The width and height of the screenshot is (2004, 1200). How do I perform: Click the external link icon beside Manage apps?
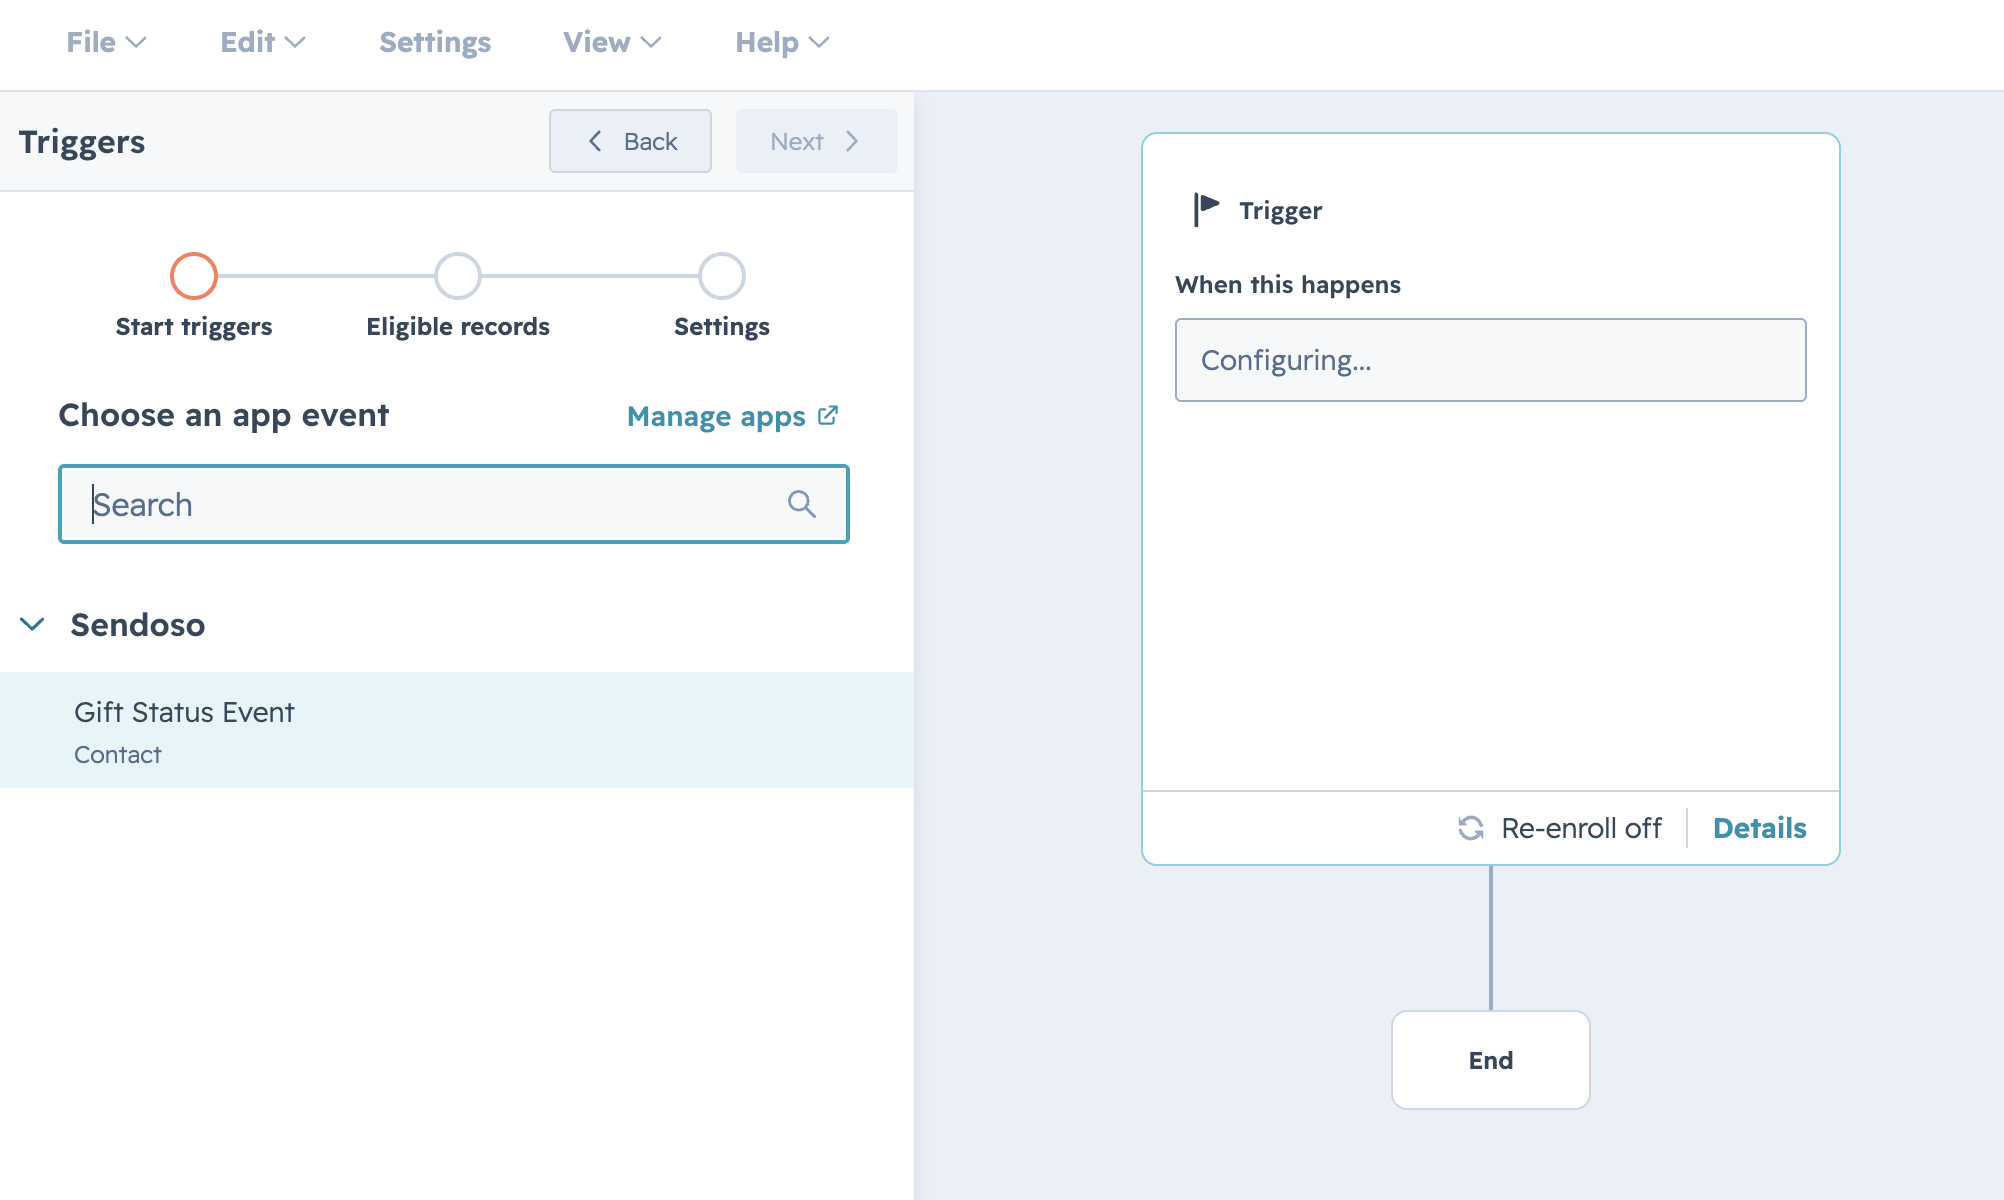pos(828,415)
